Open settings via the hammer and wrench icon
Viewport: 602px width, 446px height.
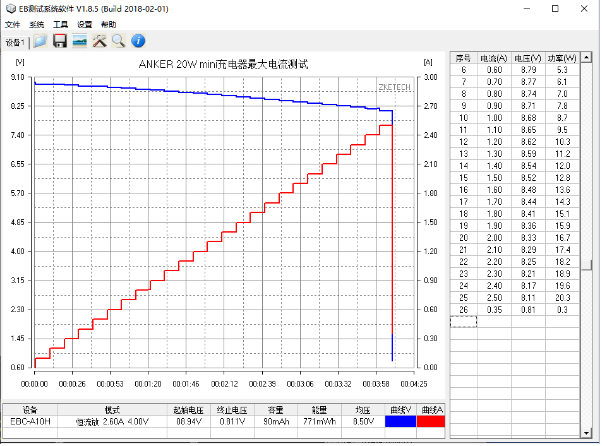click(x=99, y=41)
